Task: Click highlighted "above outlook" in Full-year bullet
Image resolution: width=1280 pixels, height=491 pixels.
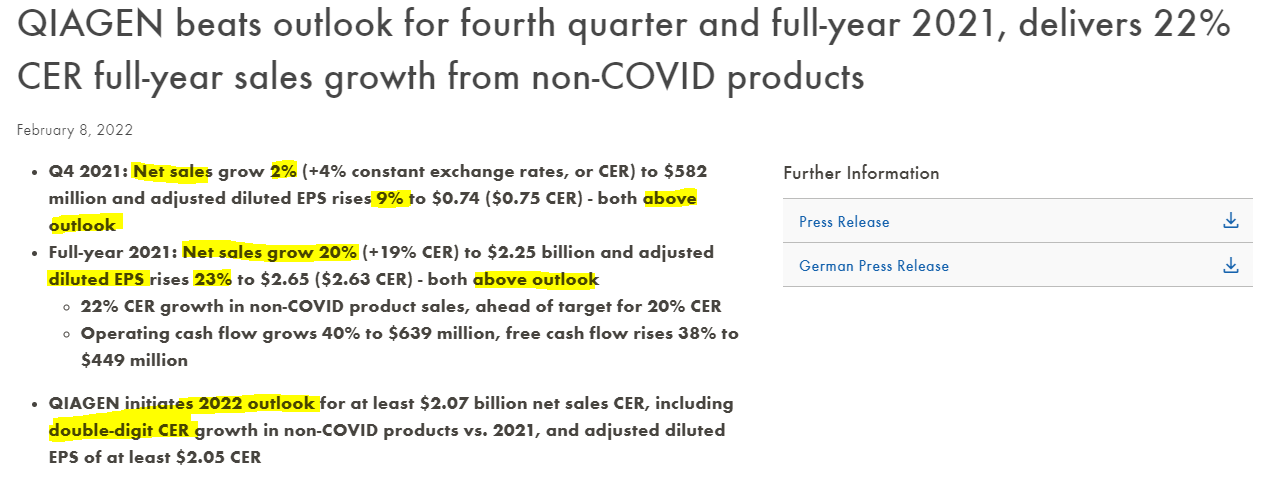Action: pos(535,279)
